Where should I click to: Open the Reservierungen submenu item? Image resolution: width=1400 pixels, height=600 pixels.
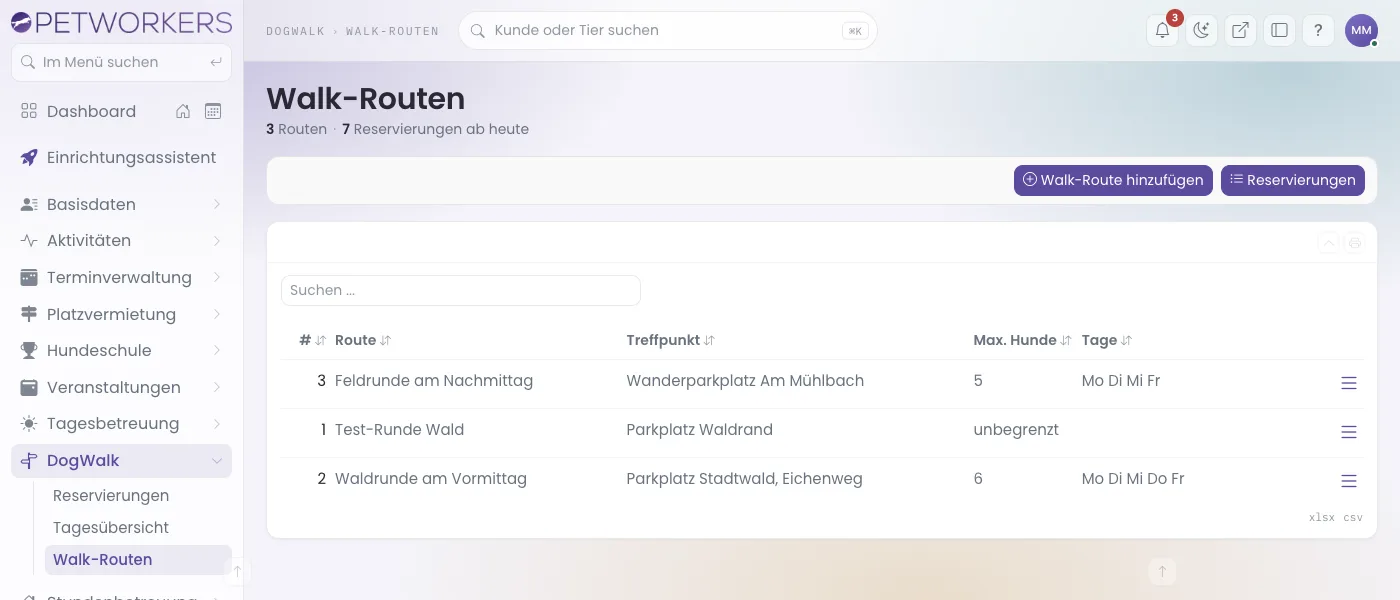click(138, 495)
